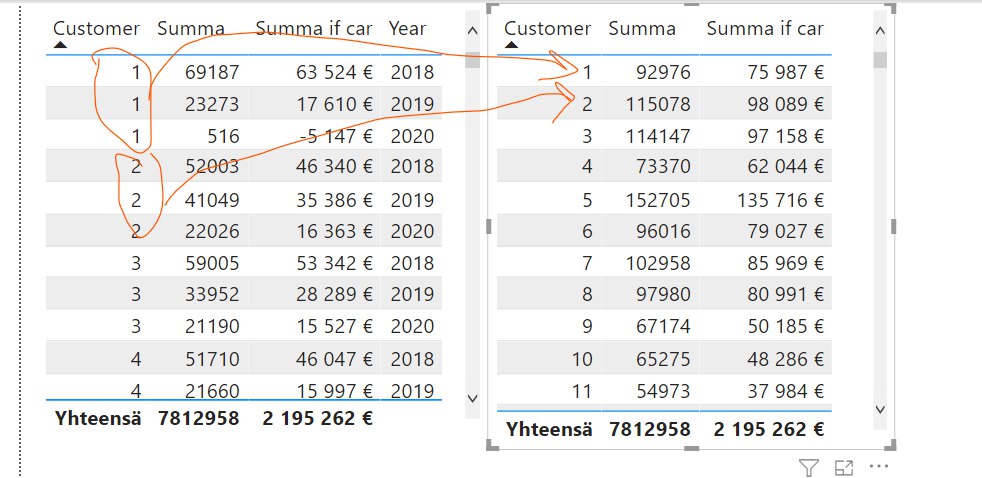Screen dimensions: 982x478
Task: Select cell 69187 in left table
Action: click(x=212, y=73)
